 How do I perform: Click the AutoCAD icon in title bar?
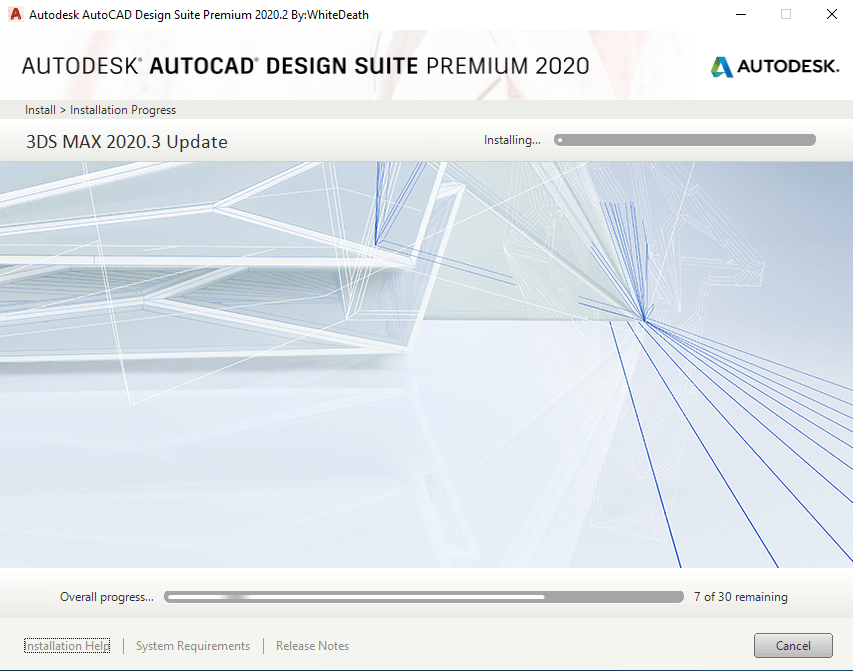(x=16, y=14)
